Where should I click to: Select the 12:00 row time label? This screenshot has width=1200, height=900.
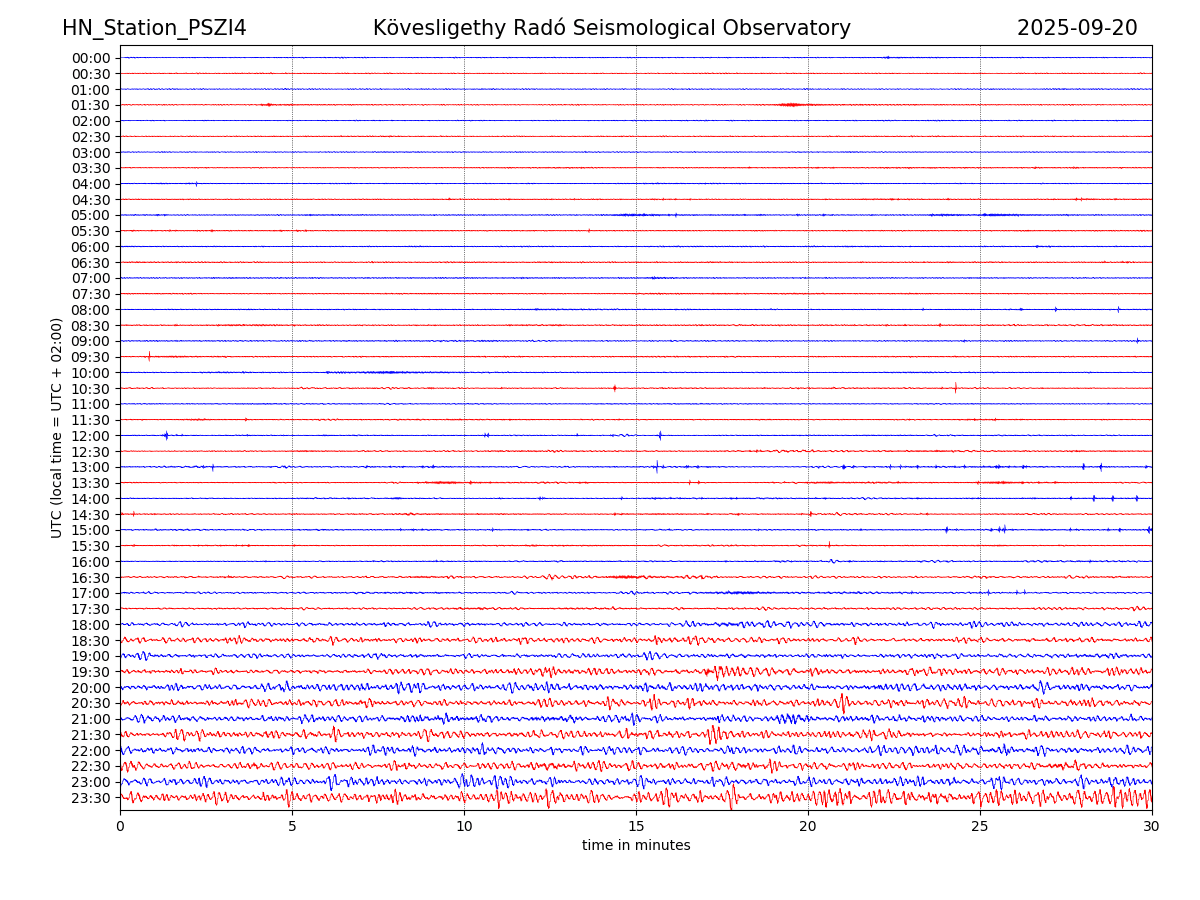(91, 436)
